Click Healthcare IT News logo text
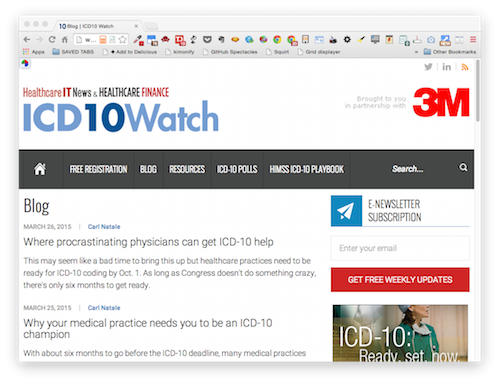 [x=57, y=92]
